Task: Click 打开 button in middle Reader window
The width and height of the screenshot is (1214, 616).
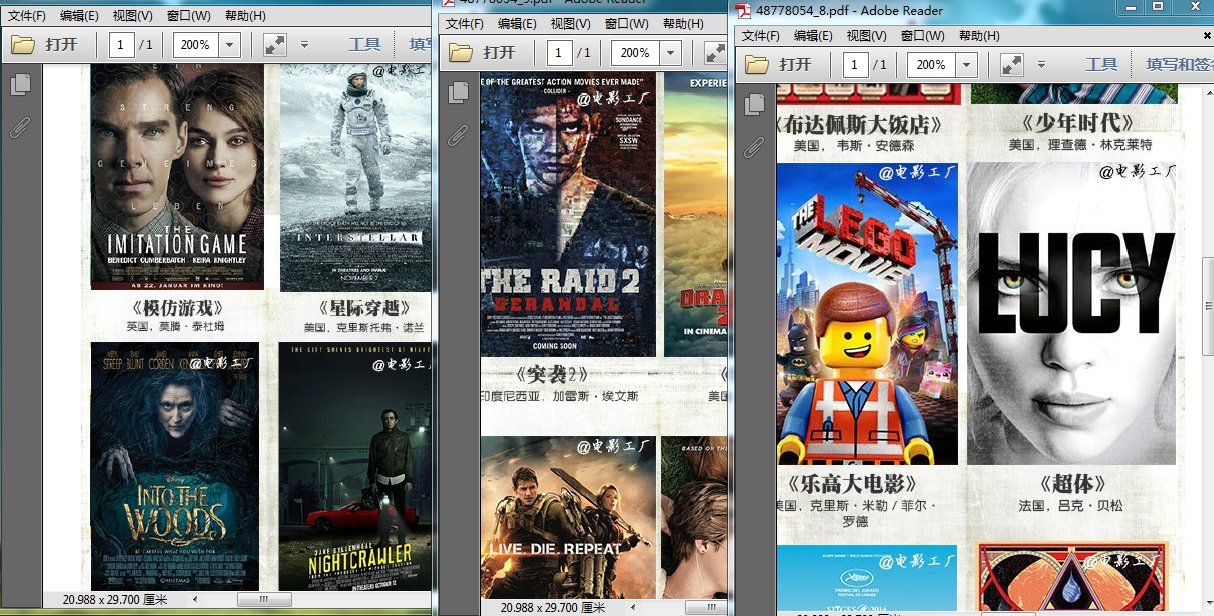Action: (x=499, y=53)
